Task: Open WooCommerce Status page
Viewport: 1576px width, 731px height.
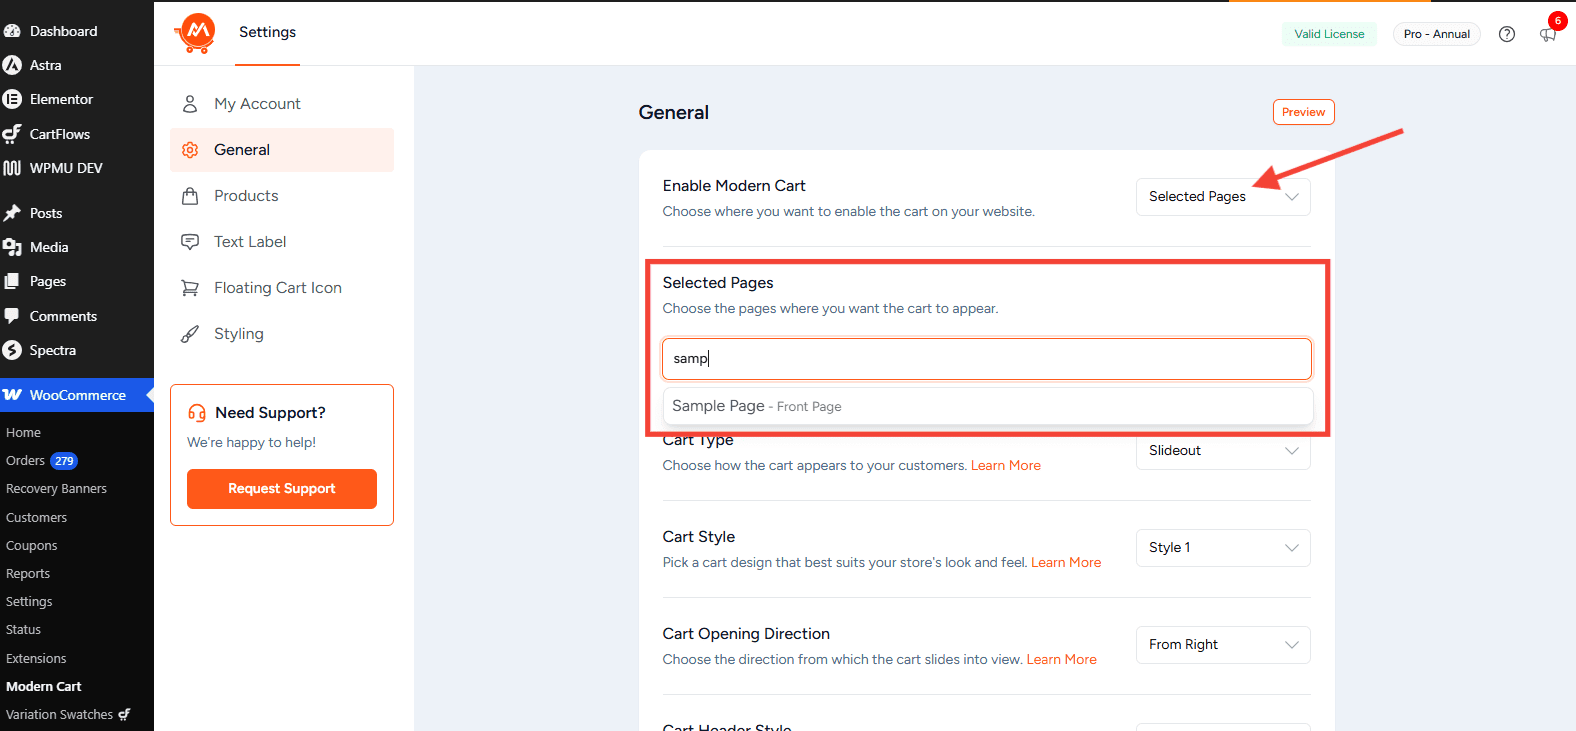Action: pyautogui.click(x=23, y=630)
